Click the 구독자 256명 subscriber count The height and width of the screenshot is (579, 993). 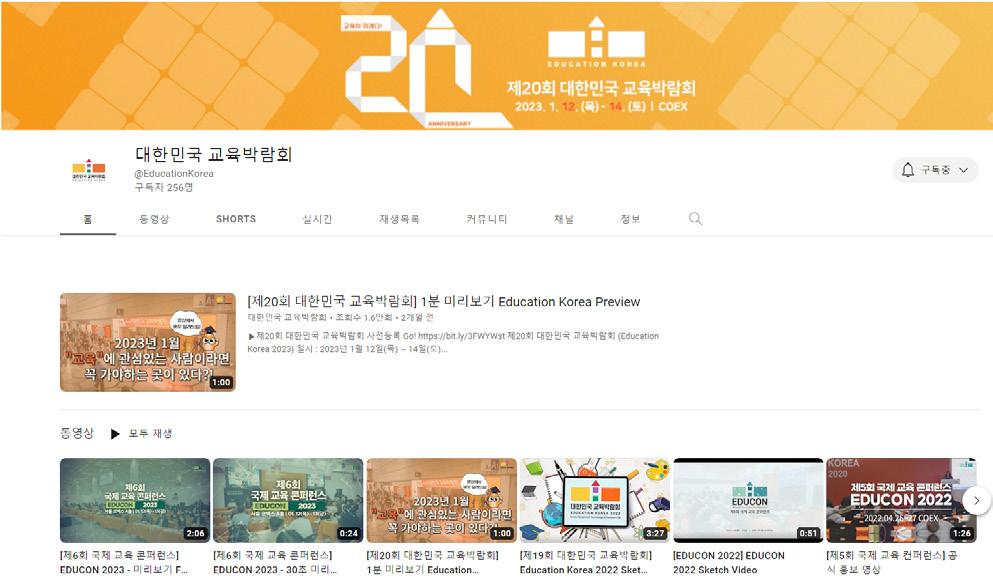tap(163, 188)
